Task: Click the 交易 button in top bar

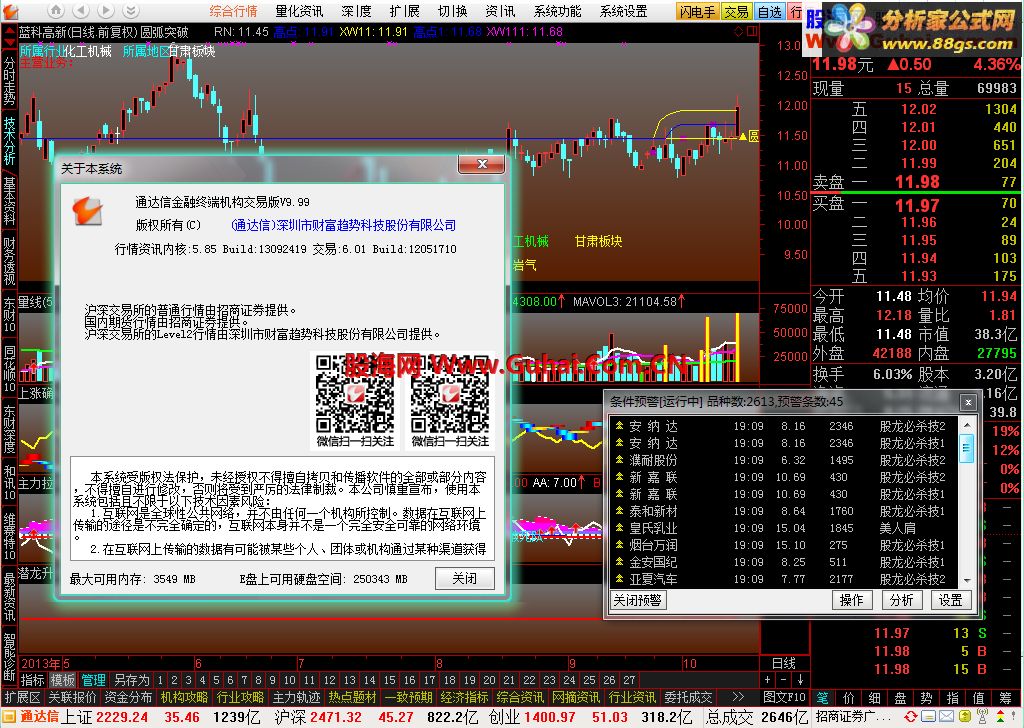Action: [737, 11]
